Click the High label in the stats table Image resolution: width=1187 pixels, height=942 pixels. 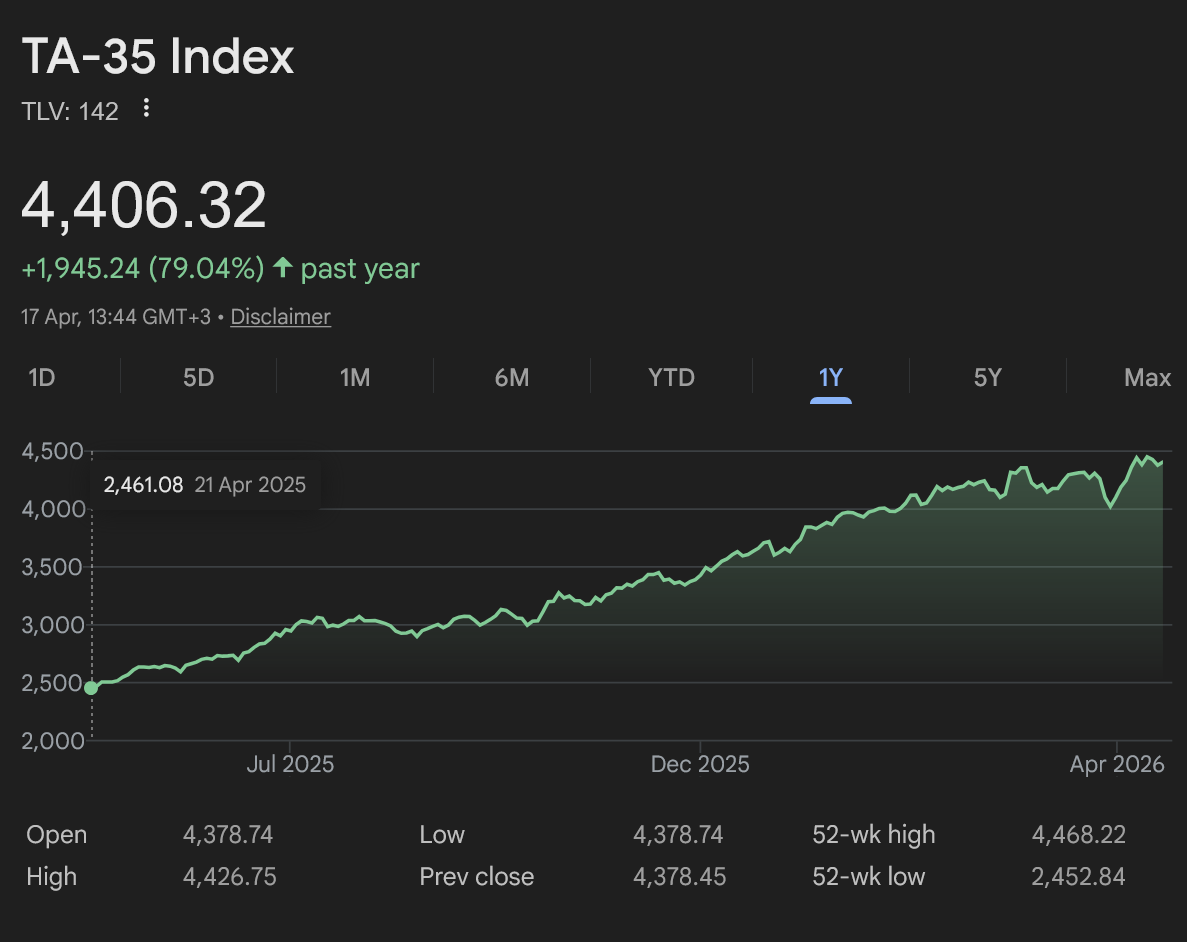[51, 876]
